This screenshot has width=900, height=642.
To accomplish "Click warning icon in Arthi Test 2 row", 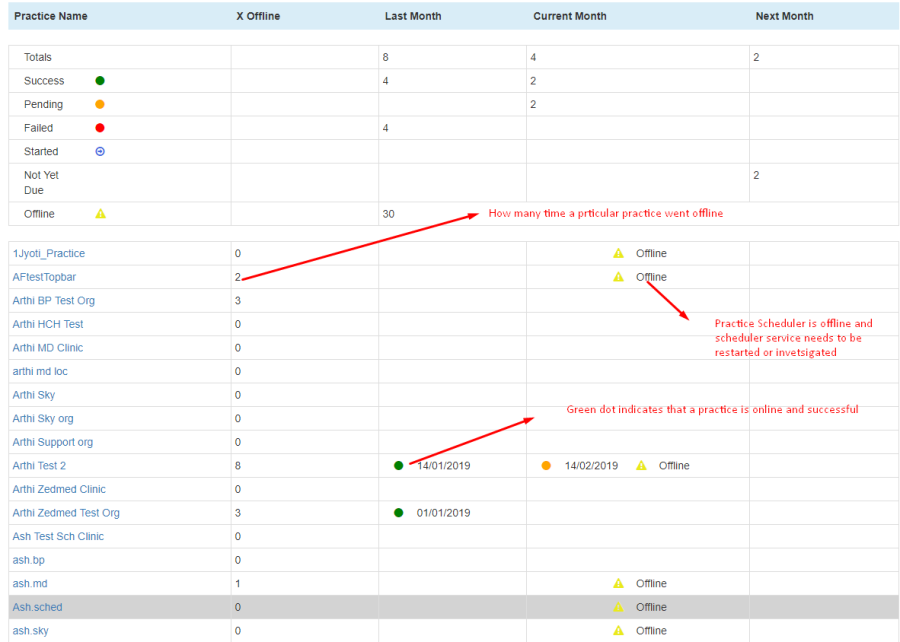I will [641, 465].
